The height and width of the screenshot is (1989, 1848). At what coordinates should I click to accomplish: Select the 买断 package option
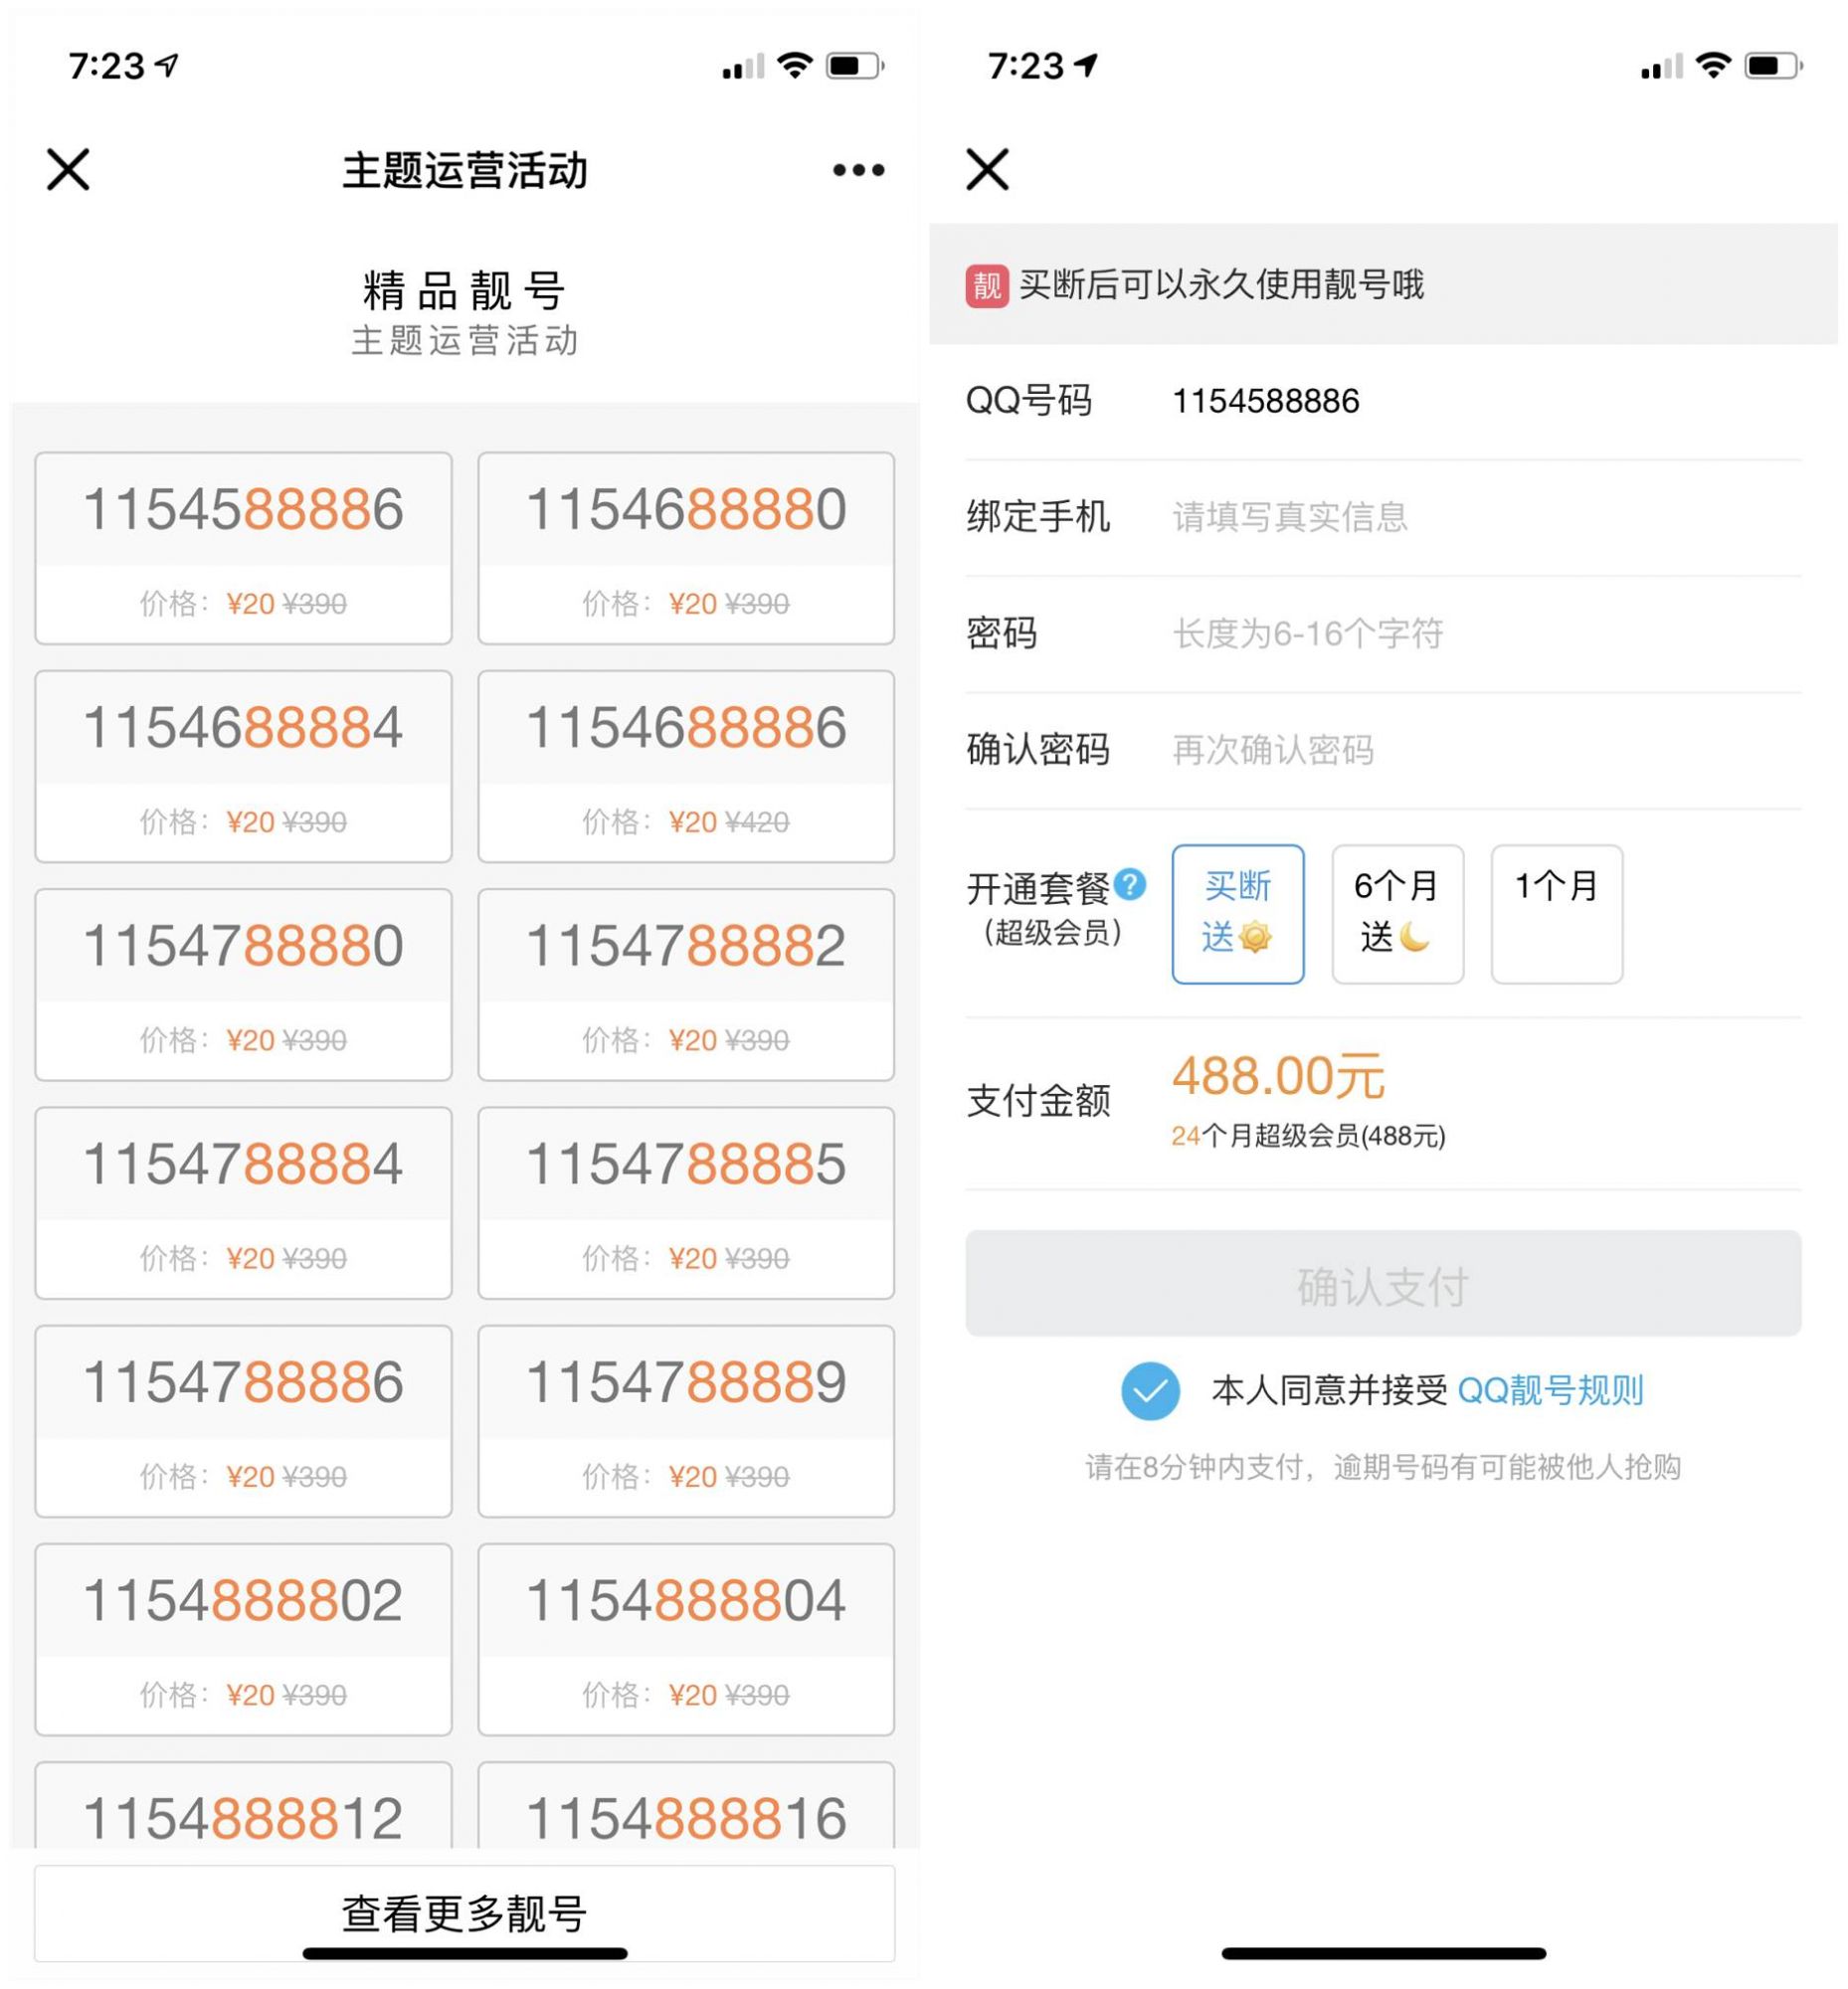(x=1237, y=913)
